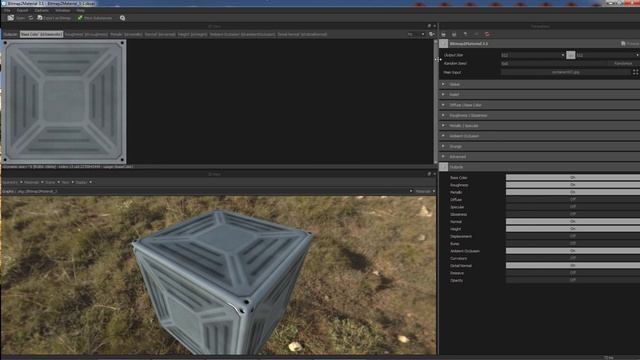Open the Export menu
This screenshot has width=640, height=360.
[x=22, y=10]
